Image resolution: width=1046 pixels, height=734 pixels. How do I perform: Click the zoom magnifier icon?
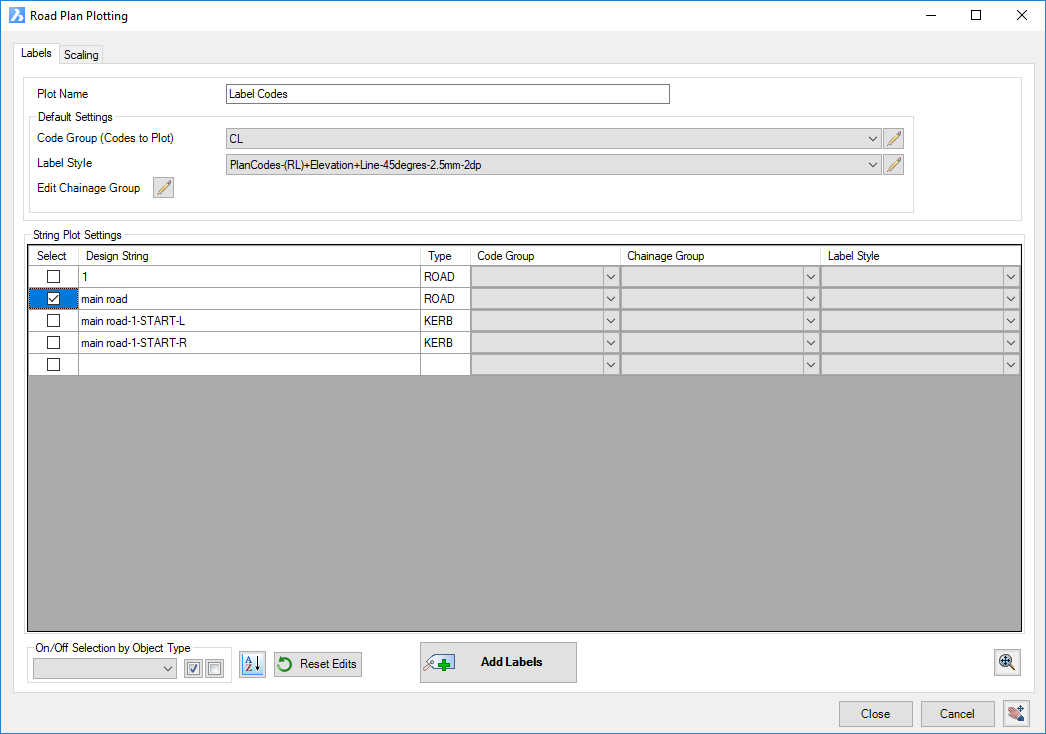1006,662
